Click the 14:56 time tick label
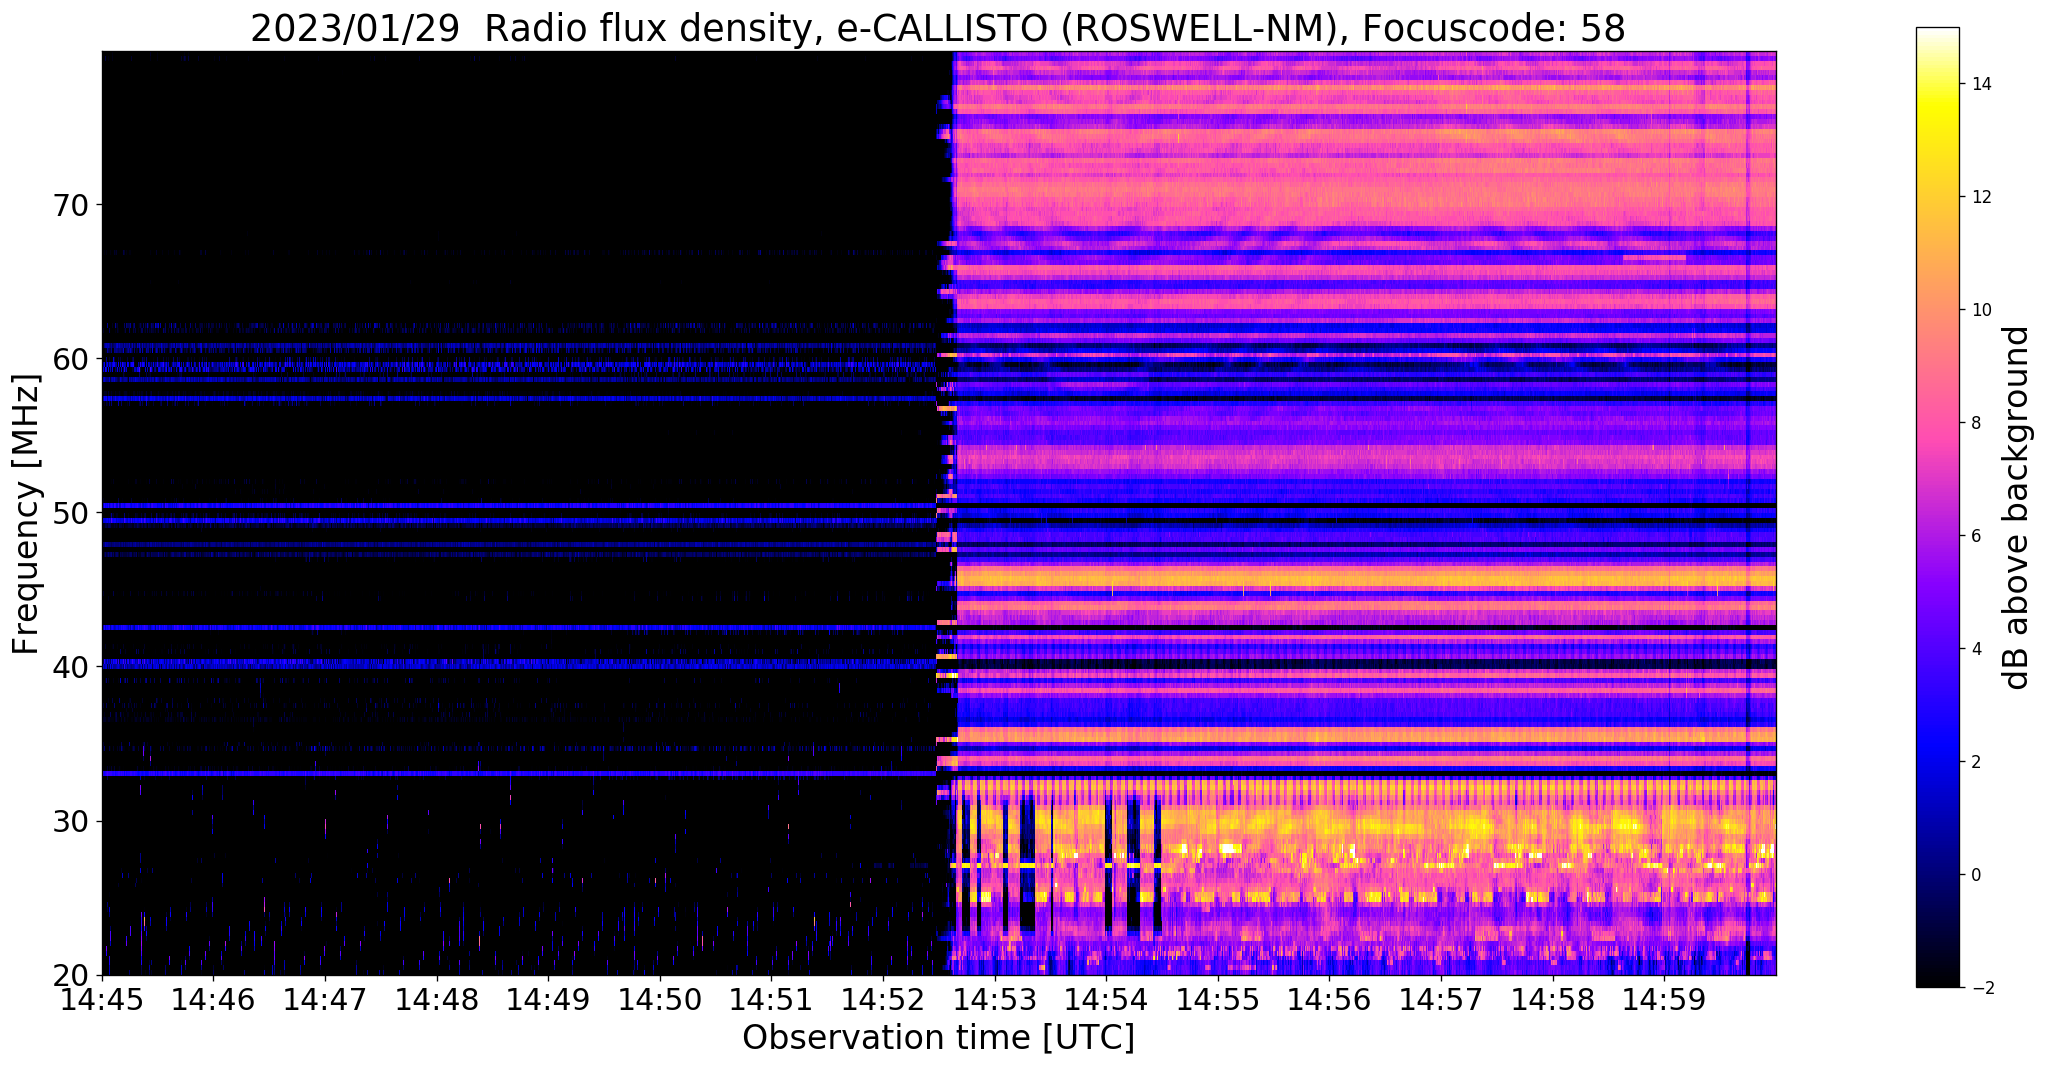Screen dimensions: 2047x1067 pyautogui.click(x=1329, y=999)
